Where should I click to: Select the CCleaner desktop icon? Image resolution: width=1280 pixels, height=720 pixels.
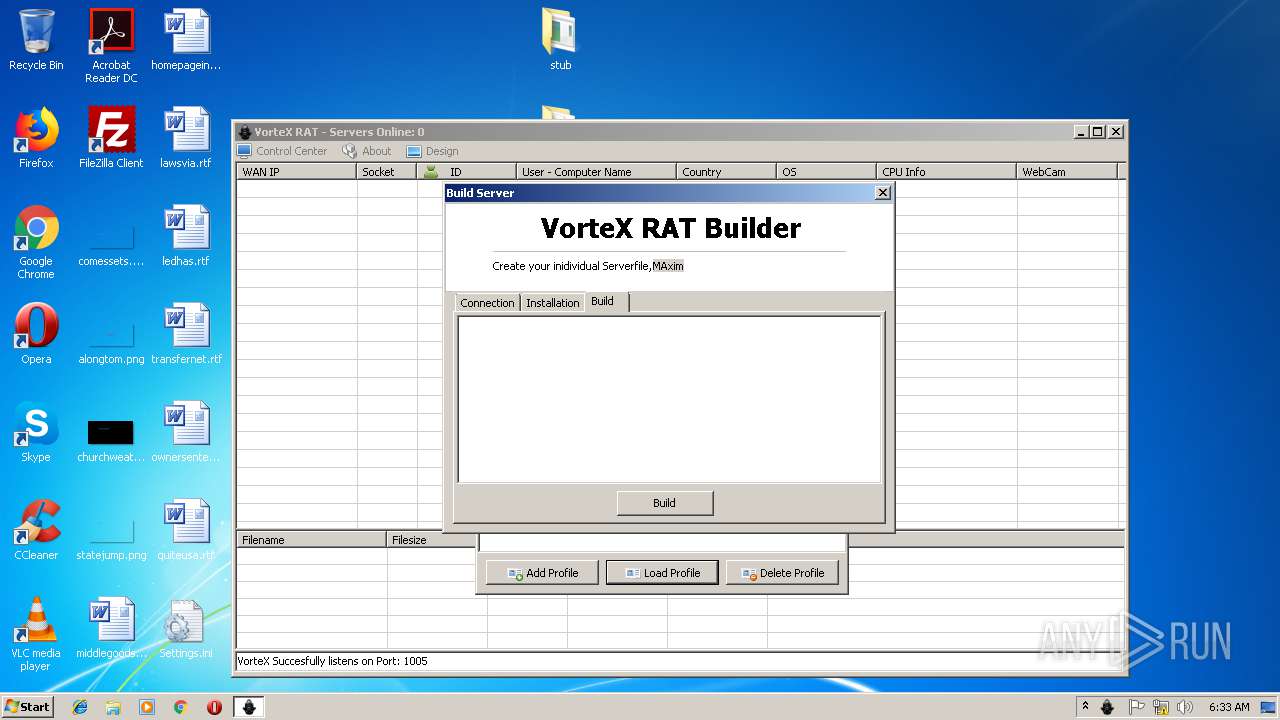pos(36,530)
